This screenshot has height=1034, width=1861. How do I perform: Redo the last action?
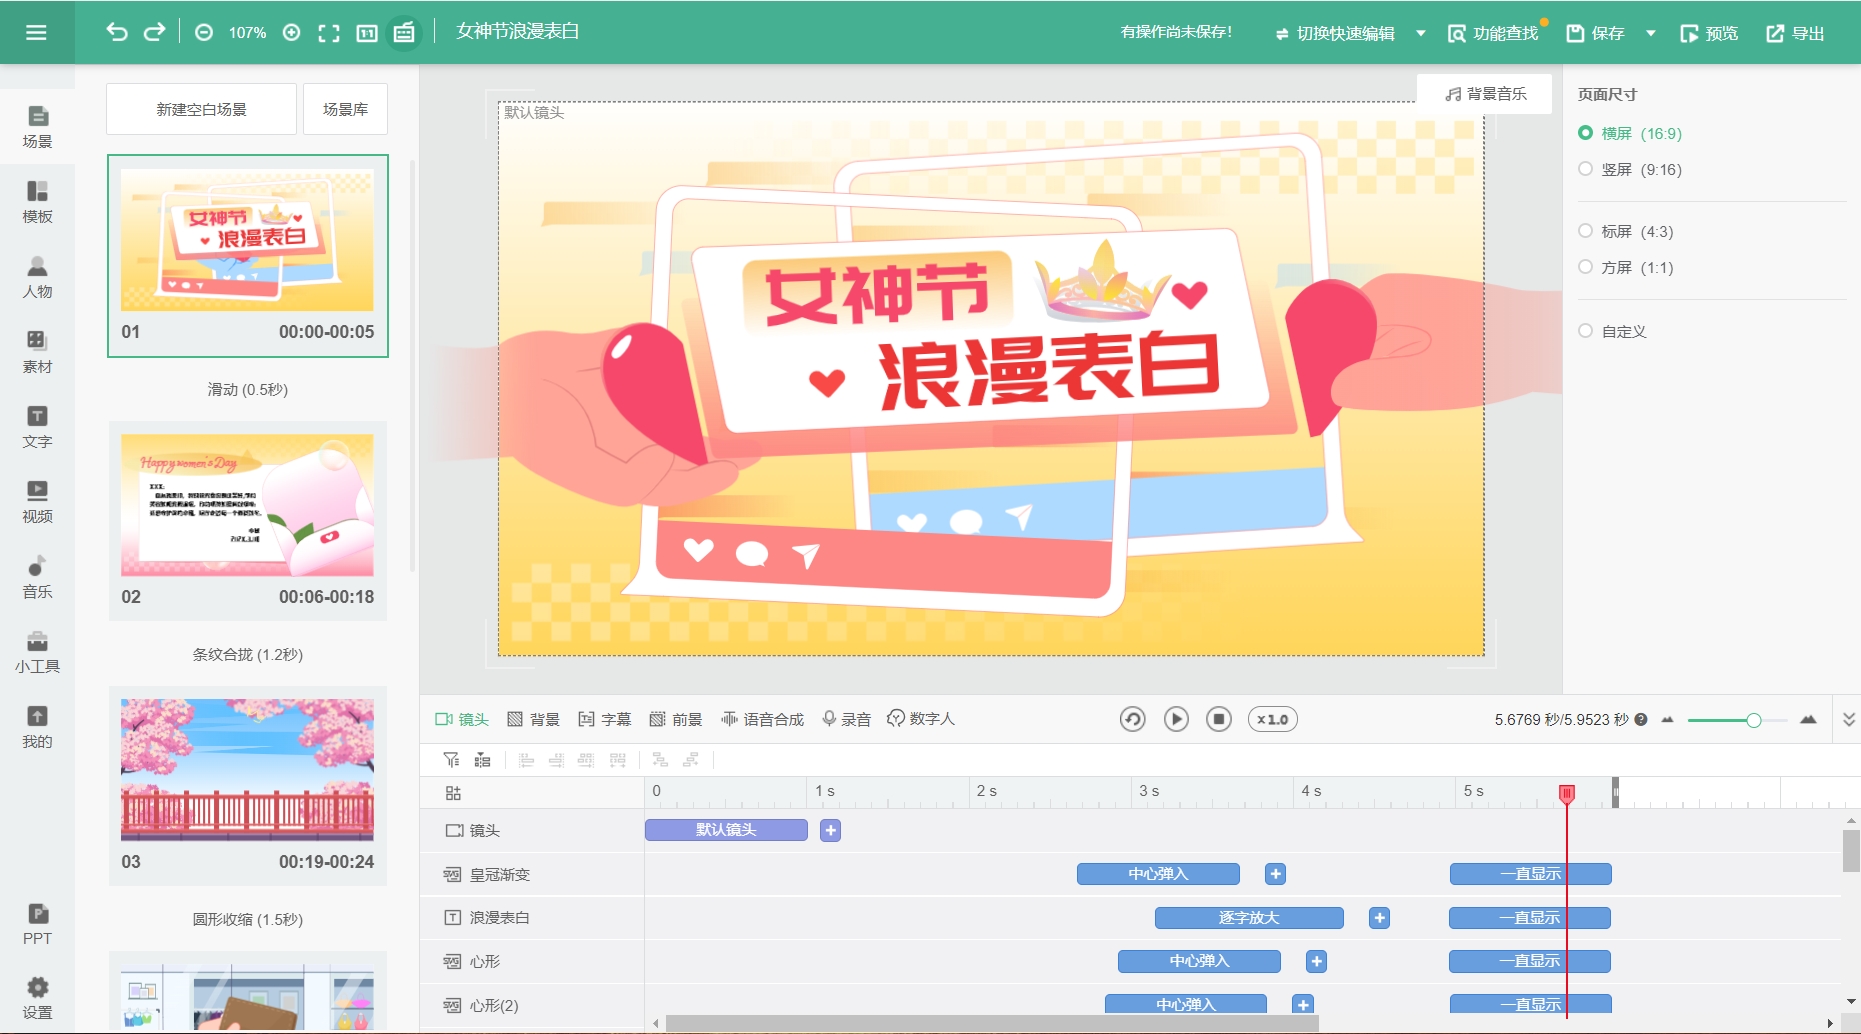[x=154, y=32]
